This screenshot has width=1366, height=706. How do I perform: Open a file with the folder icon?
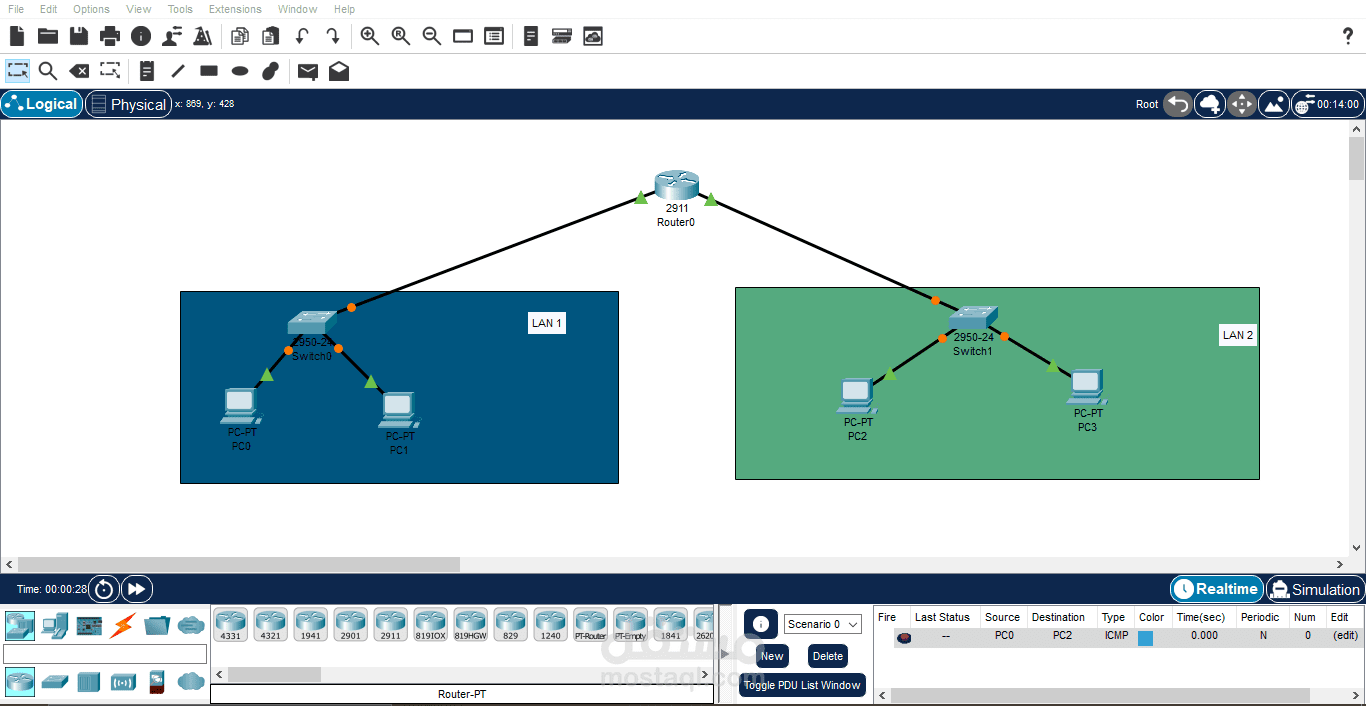point(48,36)
